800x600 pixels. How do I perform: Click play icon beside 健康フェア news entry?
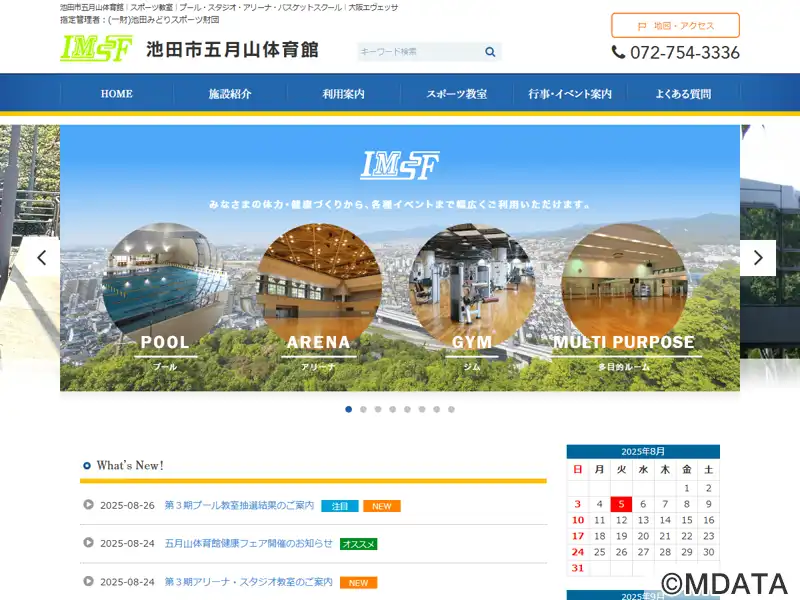pyautogui.click(x=88, y=542)
